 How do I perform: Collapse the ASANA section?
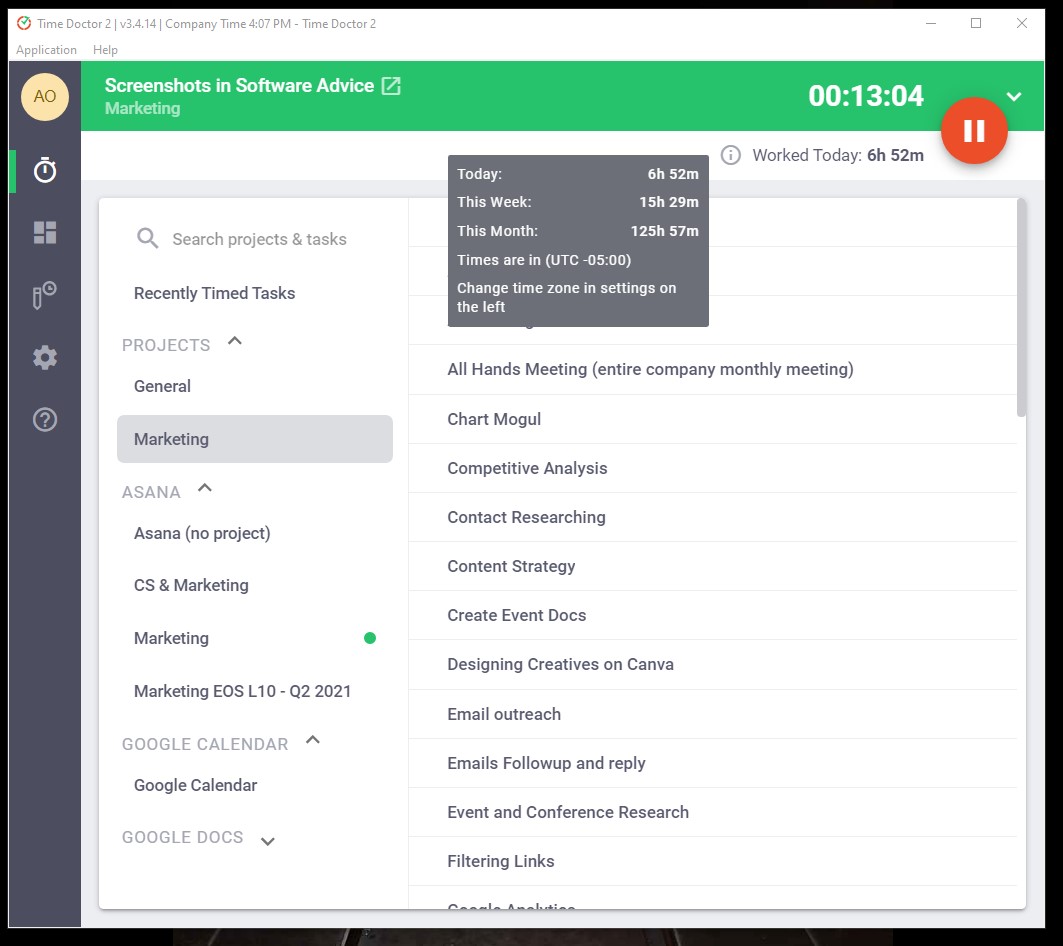(205, 488)
